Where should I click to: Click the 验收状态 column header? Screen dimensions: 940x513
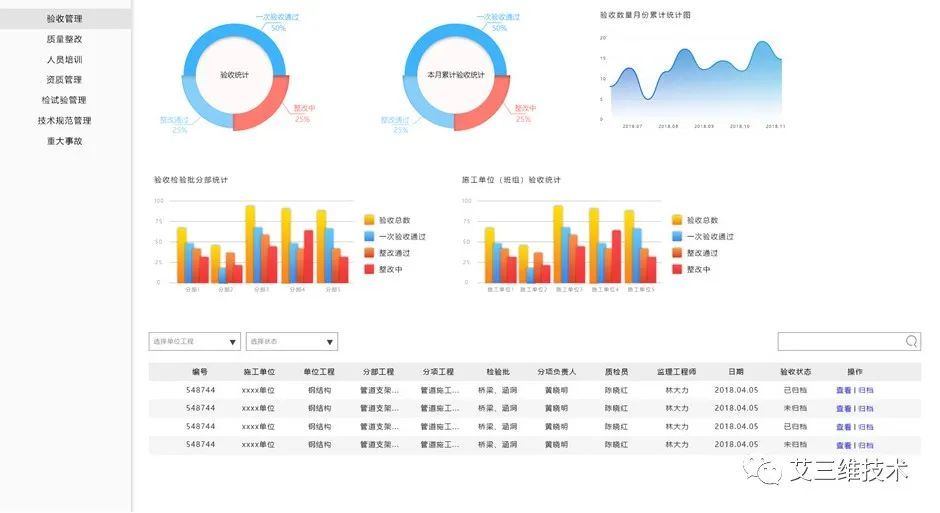[795, 372]
